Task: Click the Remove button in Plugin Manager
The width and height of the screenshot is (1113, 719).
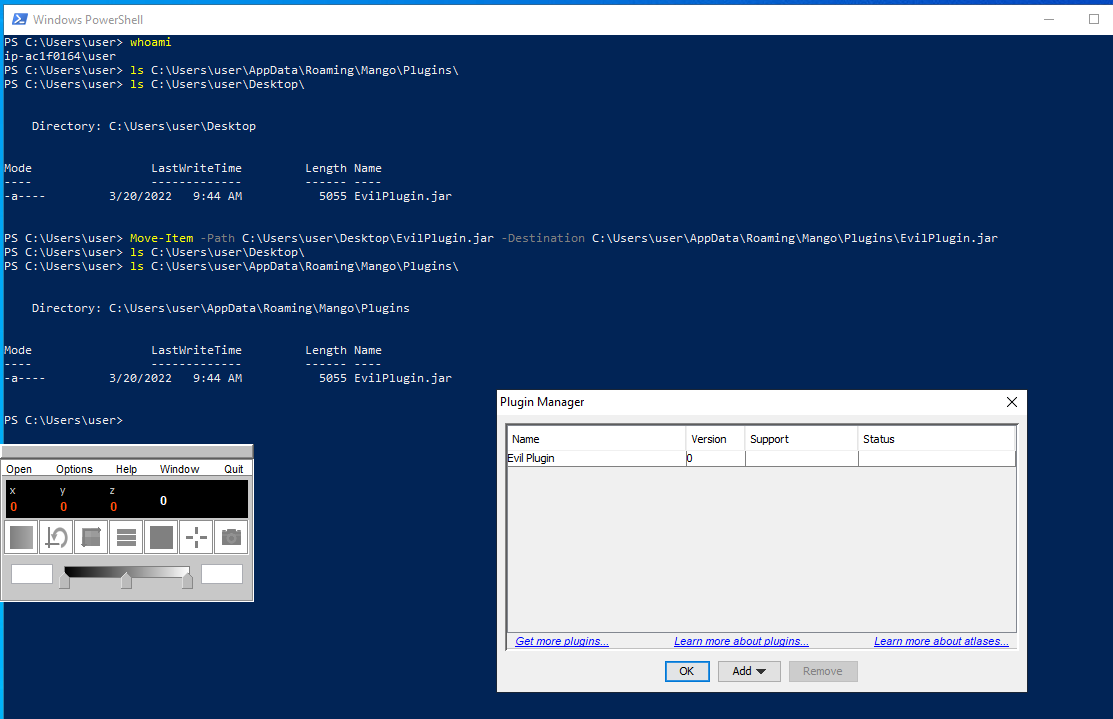Action: tap(823, 671)
